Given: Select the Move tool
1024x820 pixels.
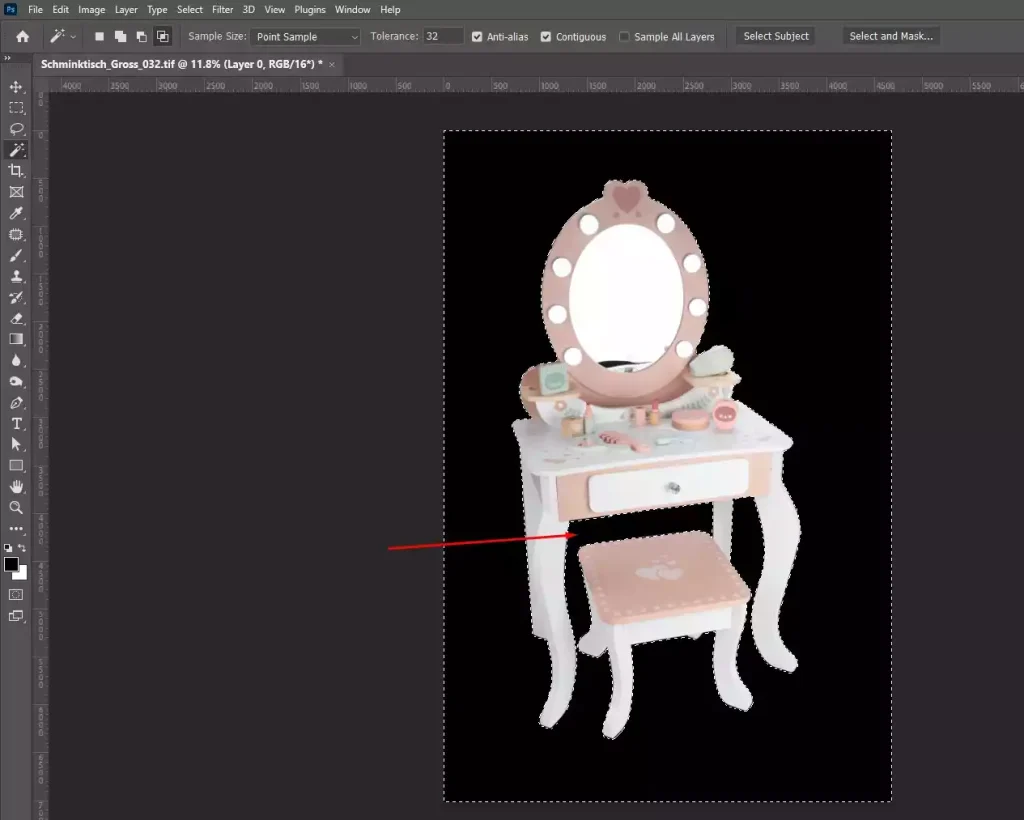Looking at the screenshot, I should [16, 87].
